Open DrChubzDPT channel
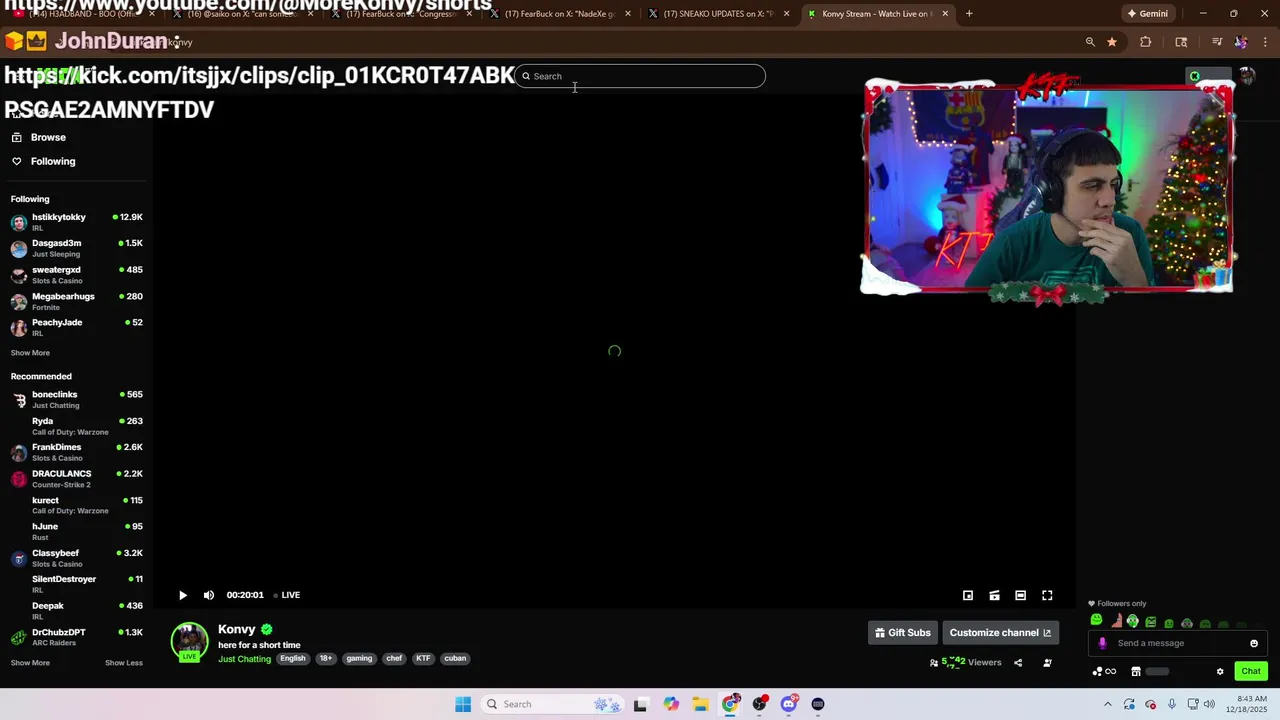1280x720 pixels. click(x=76, y=637)
